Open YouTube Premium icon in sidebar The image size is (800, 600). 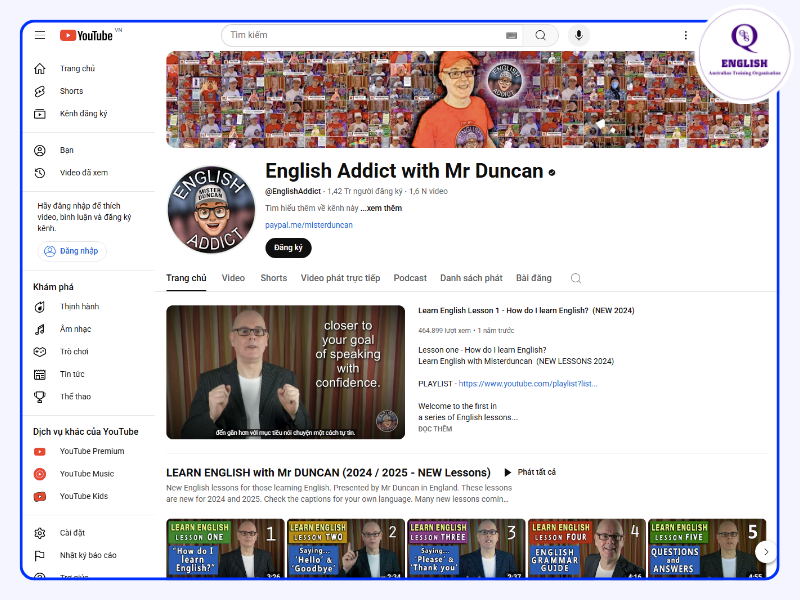[40, 452]
